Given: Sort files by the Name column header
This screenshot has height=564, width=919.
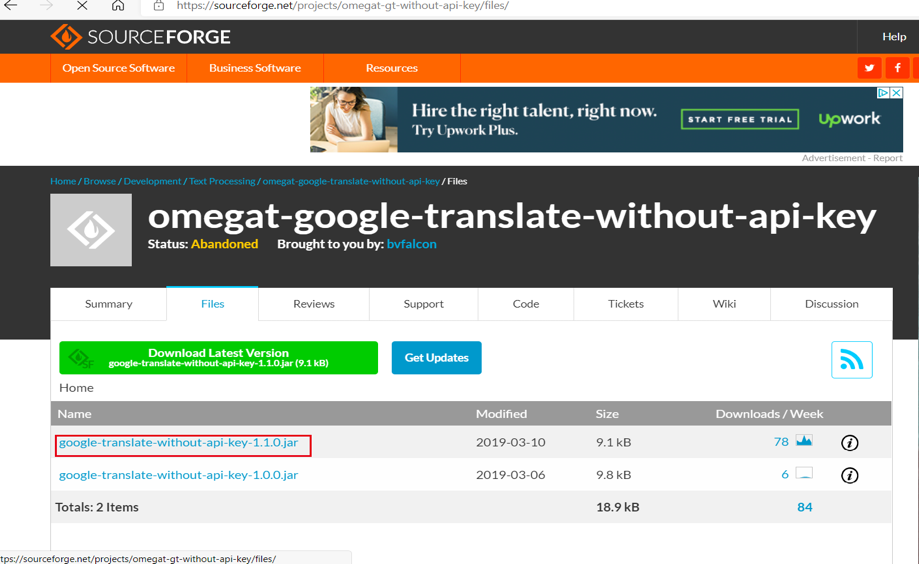Looking at the screenshot, I should tap(74, 414).
